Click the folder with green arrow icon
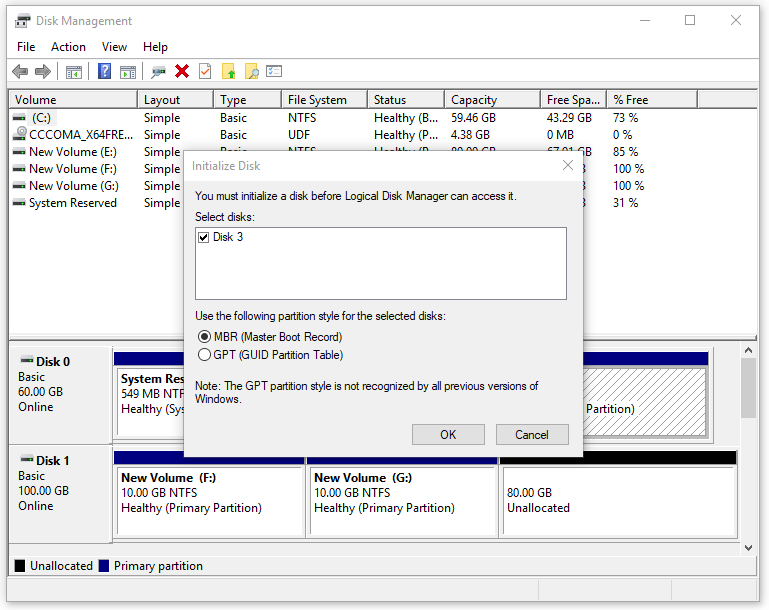 (x=229, y=72)
